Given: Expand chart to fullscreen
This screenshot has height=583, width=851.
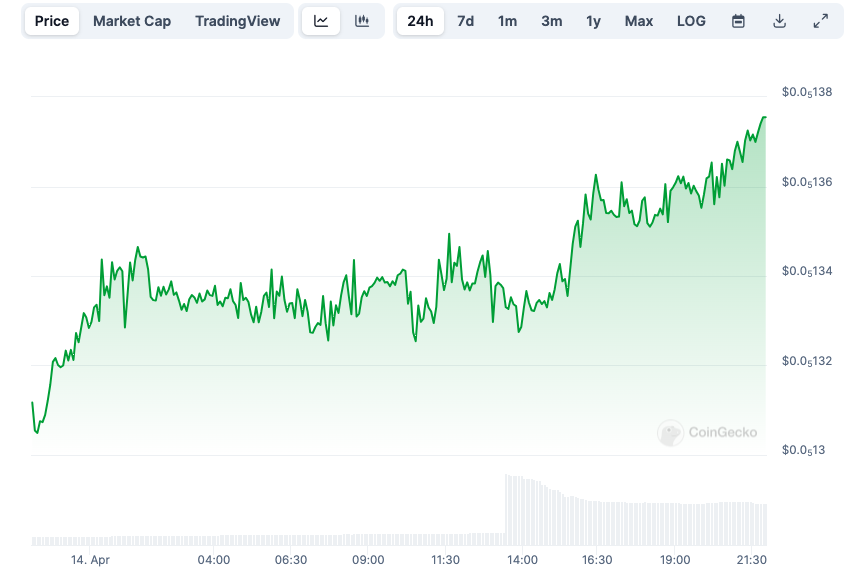Looking at the screenshot, I should (x=821, y=21).
